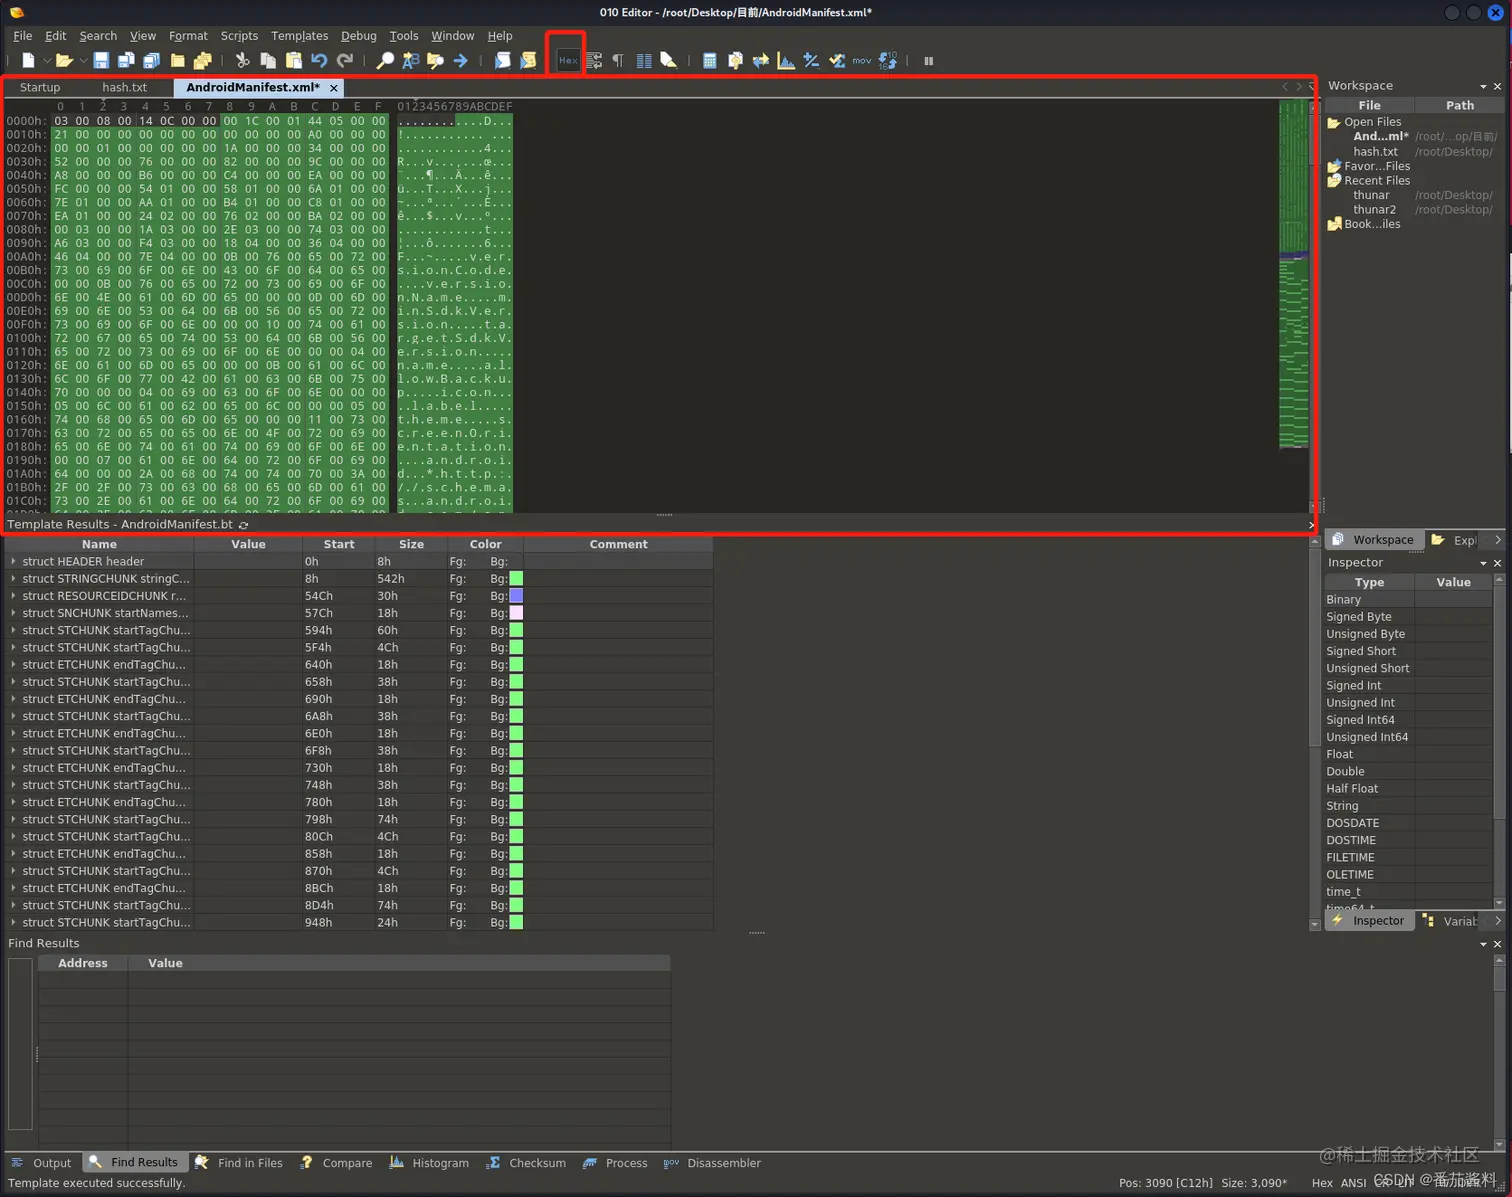
Task: Run template using the yellow scroll icon
Action: tap(528, 61)
